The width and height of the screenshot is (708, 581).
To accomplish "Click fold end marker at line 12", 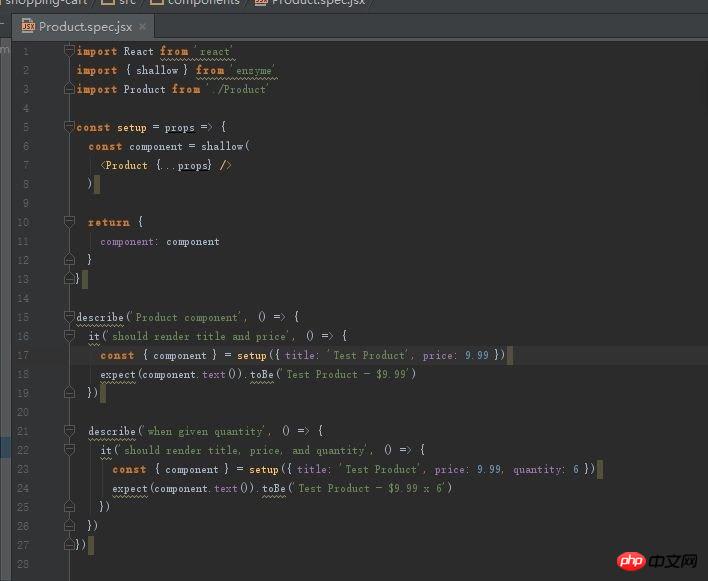I will [x=69, y=260].
